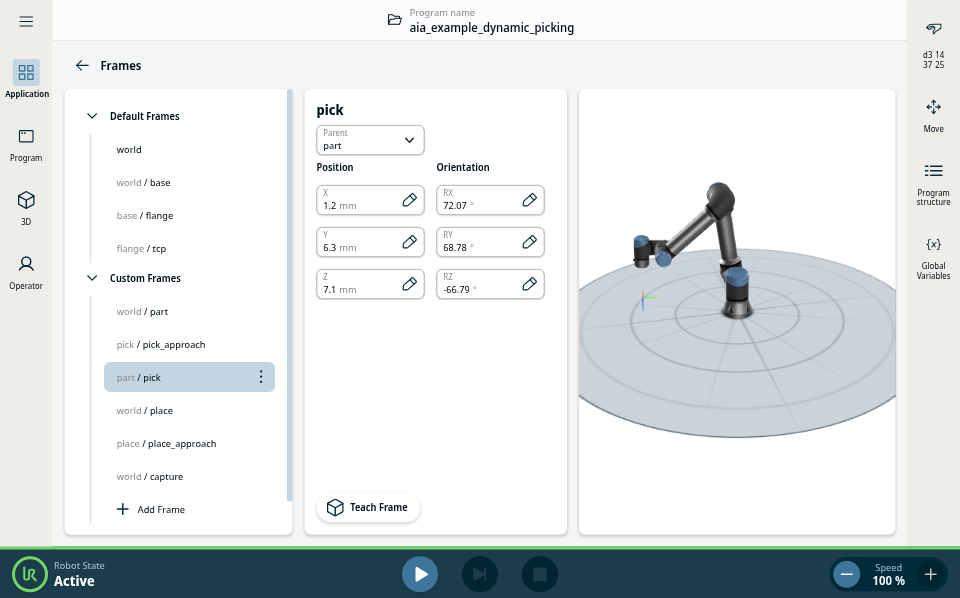Open the hamburger menu
This screenshot has height=598, width=960.
click(x=26, y=22)
